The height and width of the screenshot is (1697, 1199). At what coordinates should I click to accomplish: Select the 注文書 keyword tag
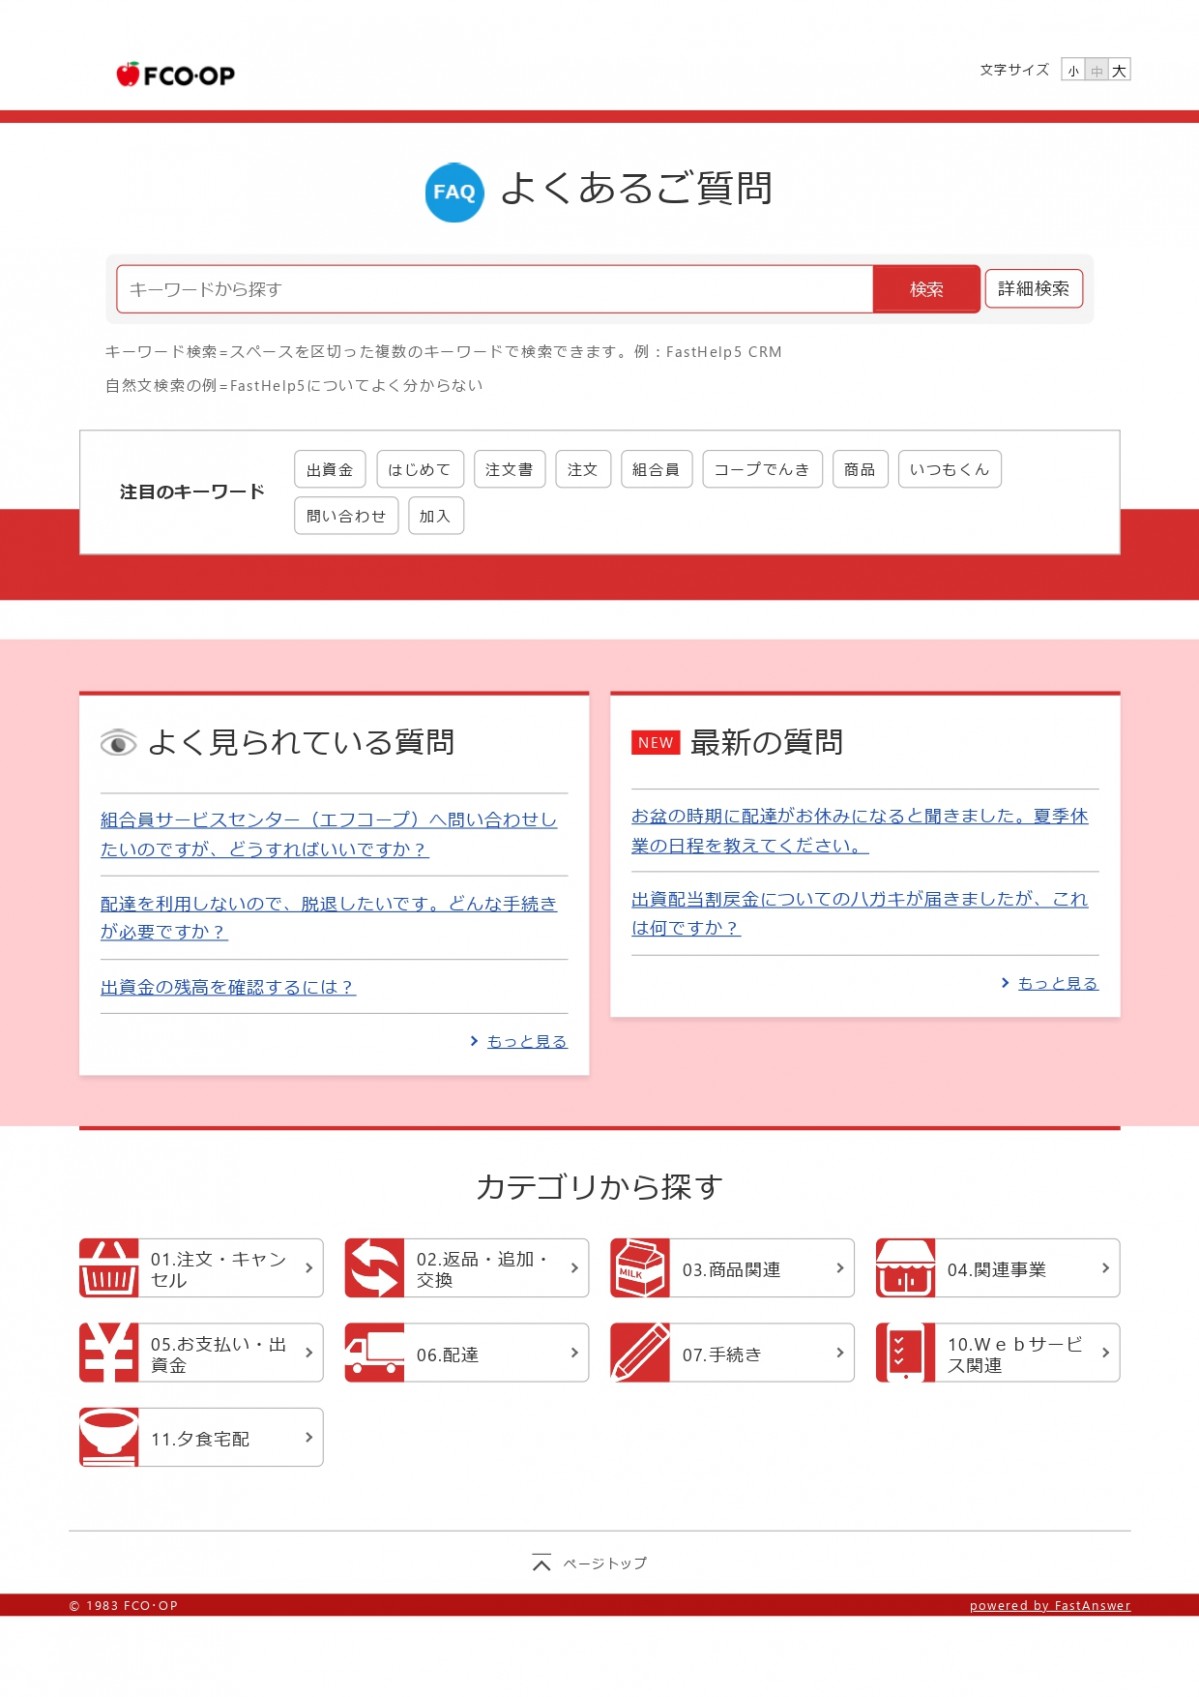click(x=510, y=469)
